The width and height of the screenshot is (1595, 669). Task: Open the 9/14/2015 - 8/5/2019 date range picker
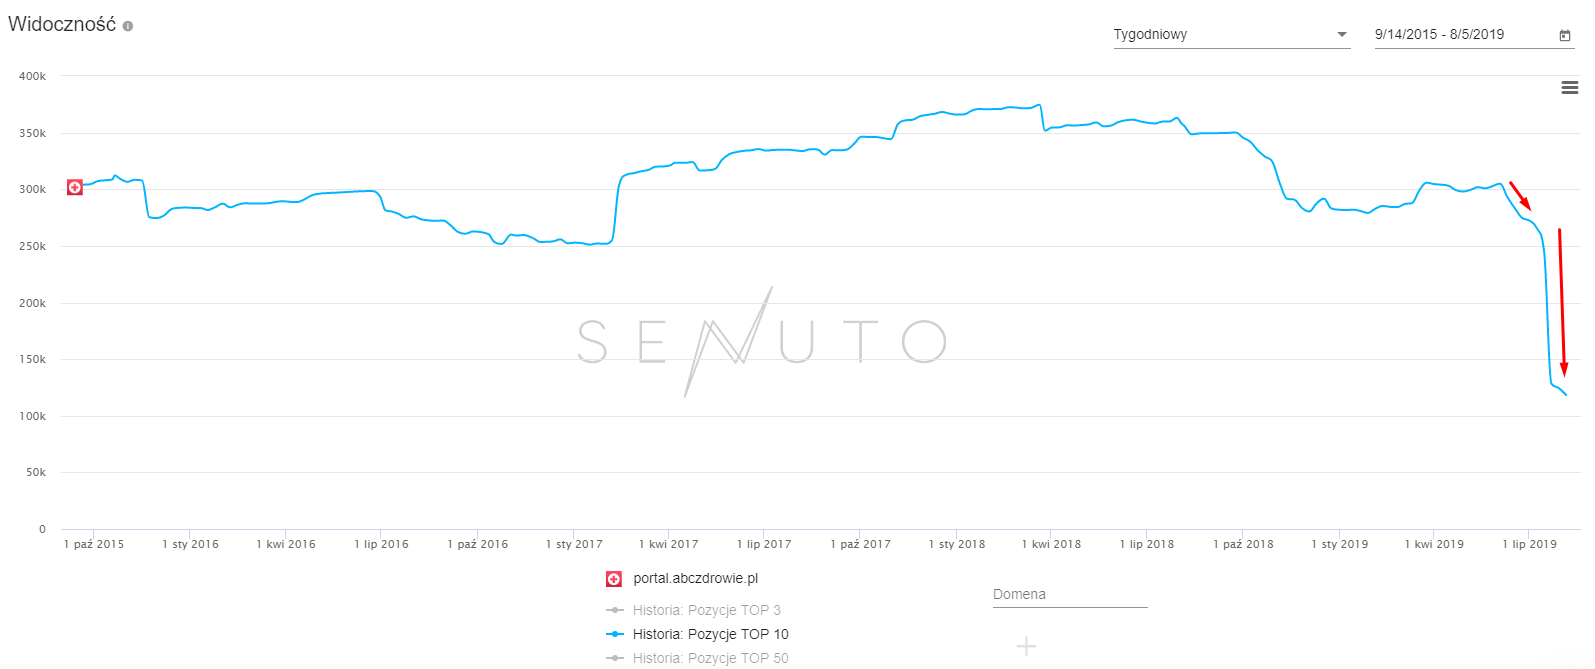click(x=1460, y=35)
